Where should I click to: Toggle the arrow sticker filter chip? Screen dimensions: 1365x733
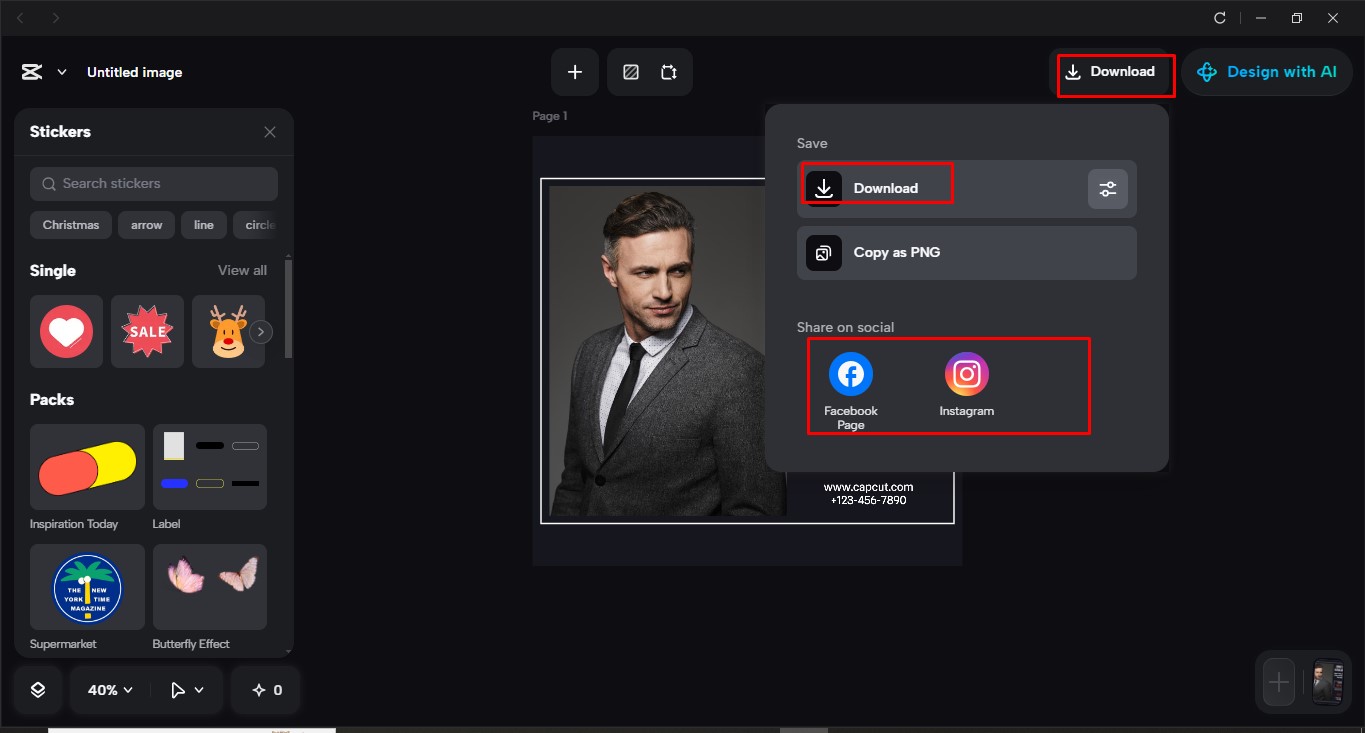click(146, 225)
